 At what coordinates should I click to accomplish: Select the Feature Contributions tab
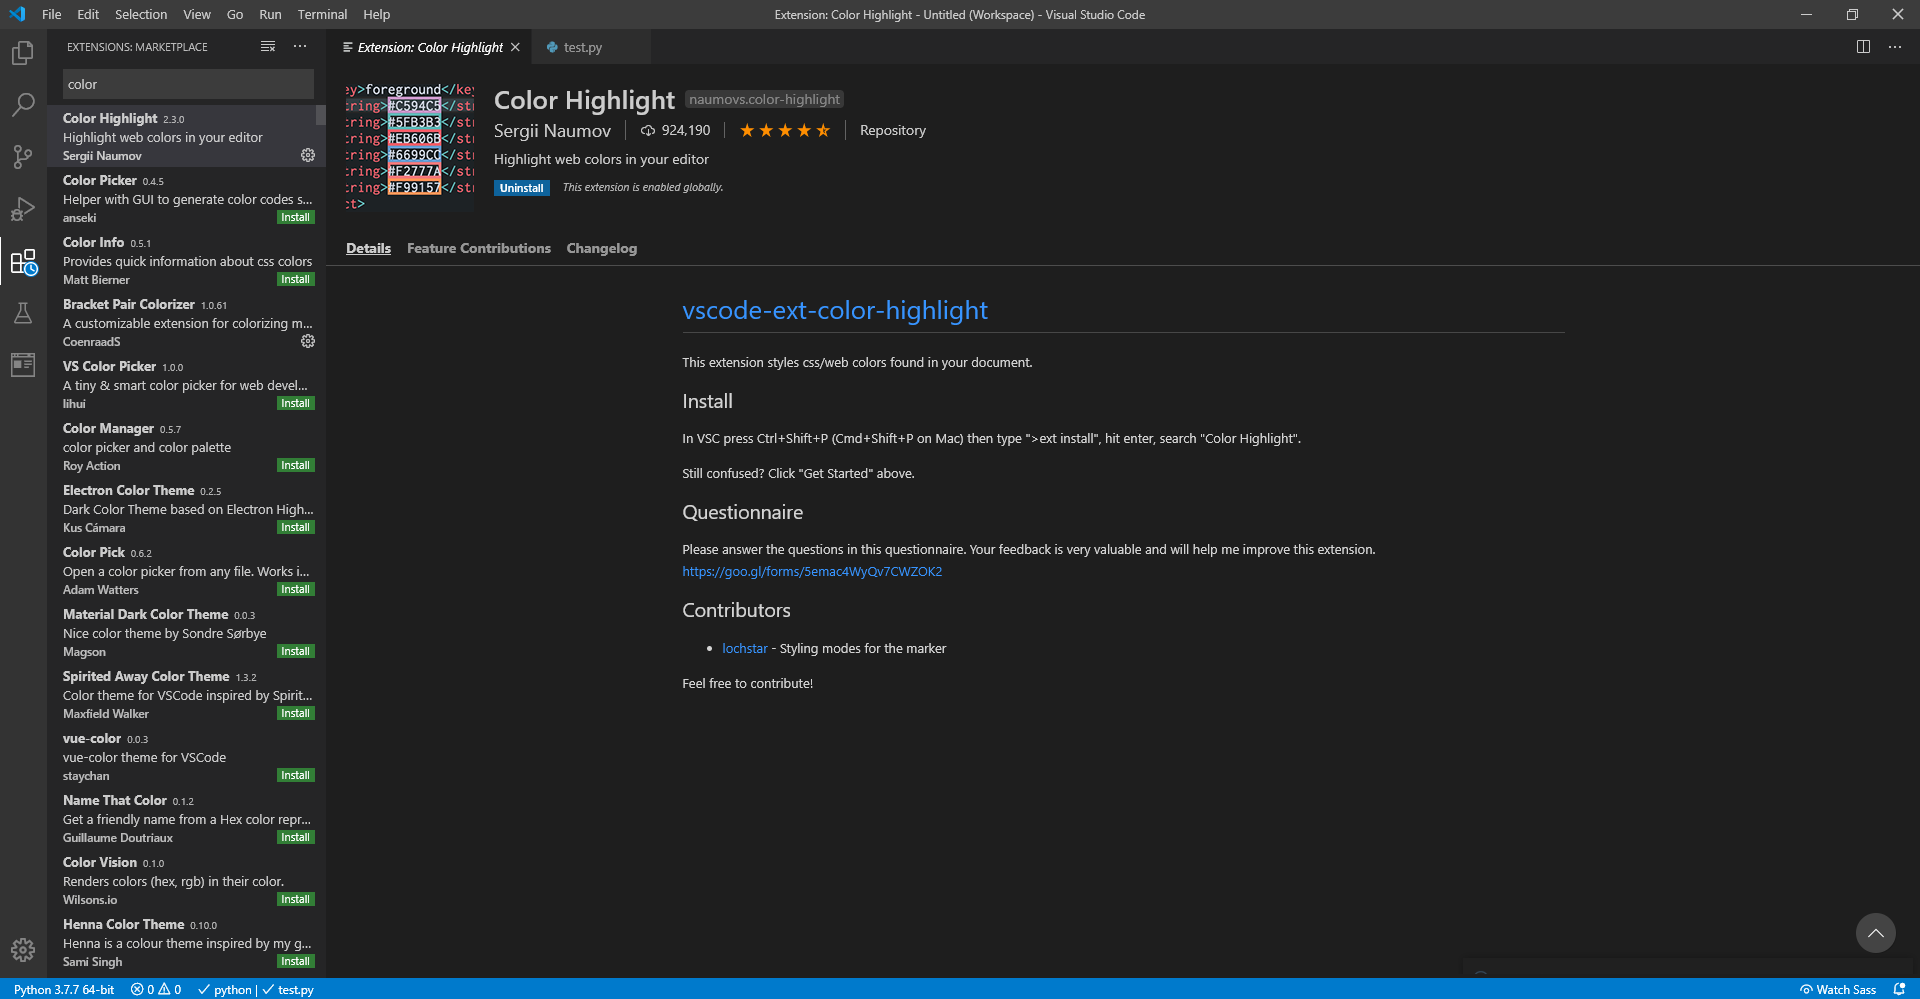click(x=479, y=248)
